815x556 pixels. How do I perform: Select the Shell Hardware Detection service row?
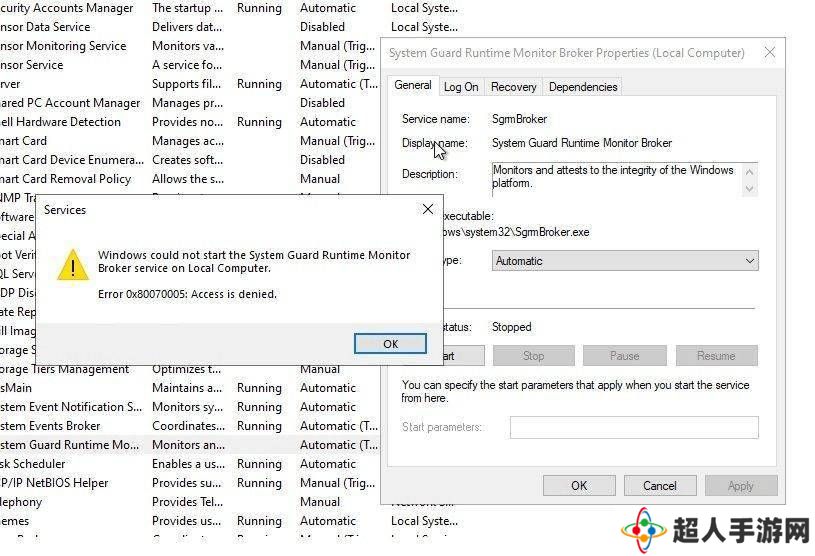tap(190, 122)
